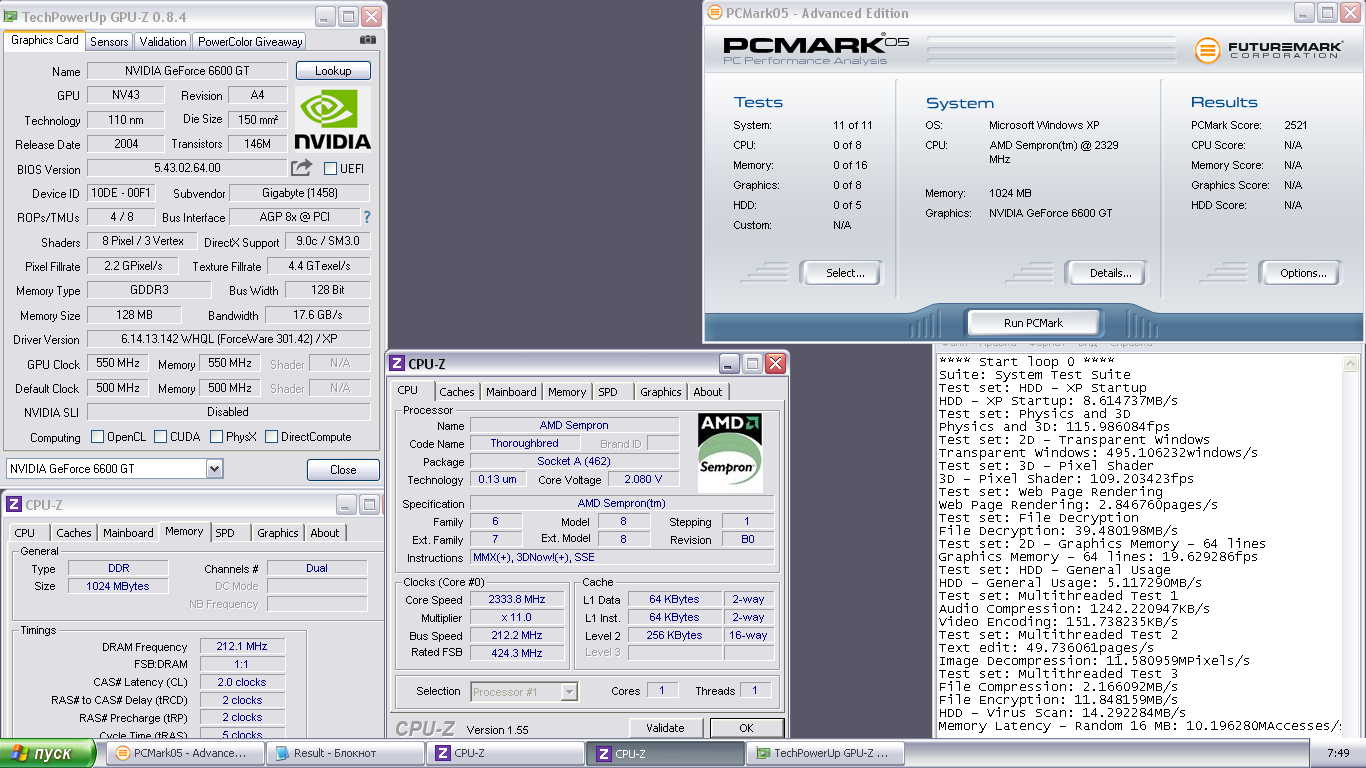Open the About tab in front CPU-Z

point(708,392)
